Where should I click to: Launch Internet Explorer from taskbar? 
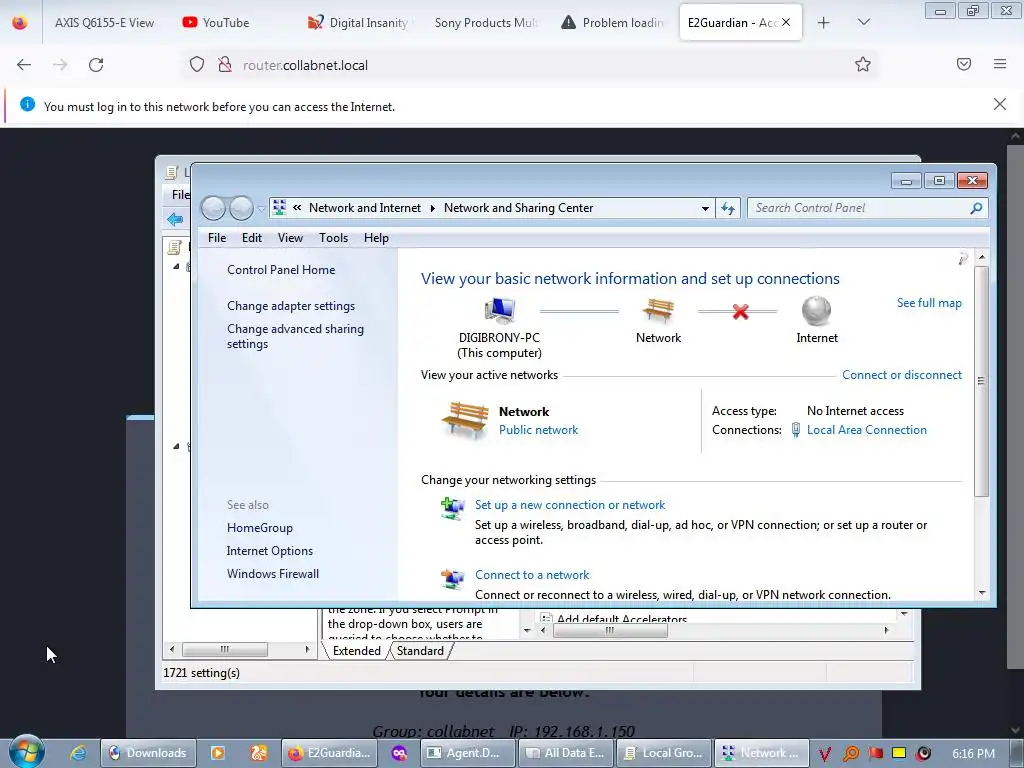[78, 753]
